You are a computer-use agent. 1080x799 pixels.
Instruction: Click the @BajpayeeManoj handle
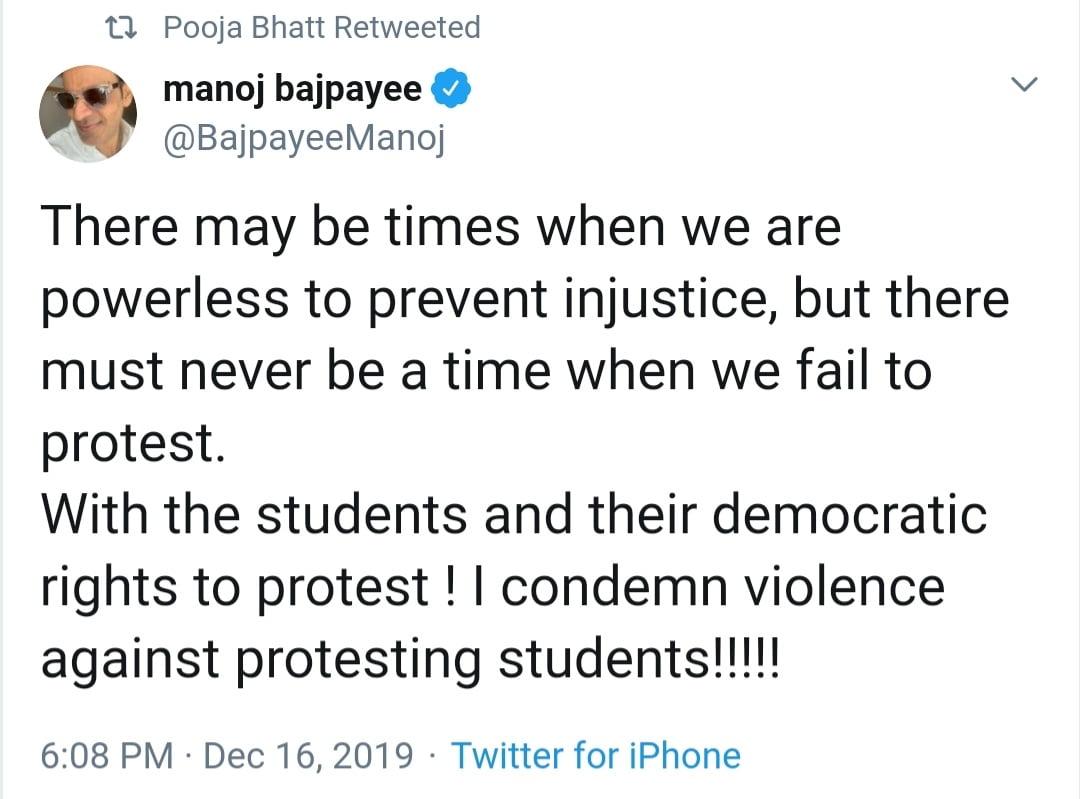(303, 140)
